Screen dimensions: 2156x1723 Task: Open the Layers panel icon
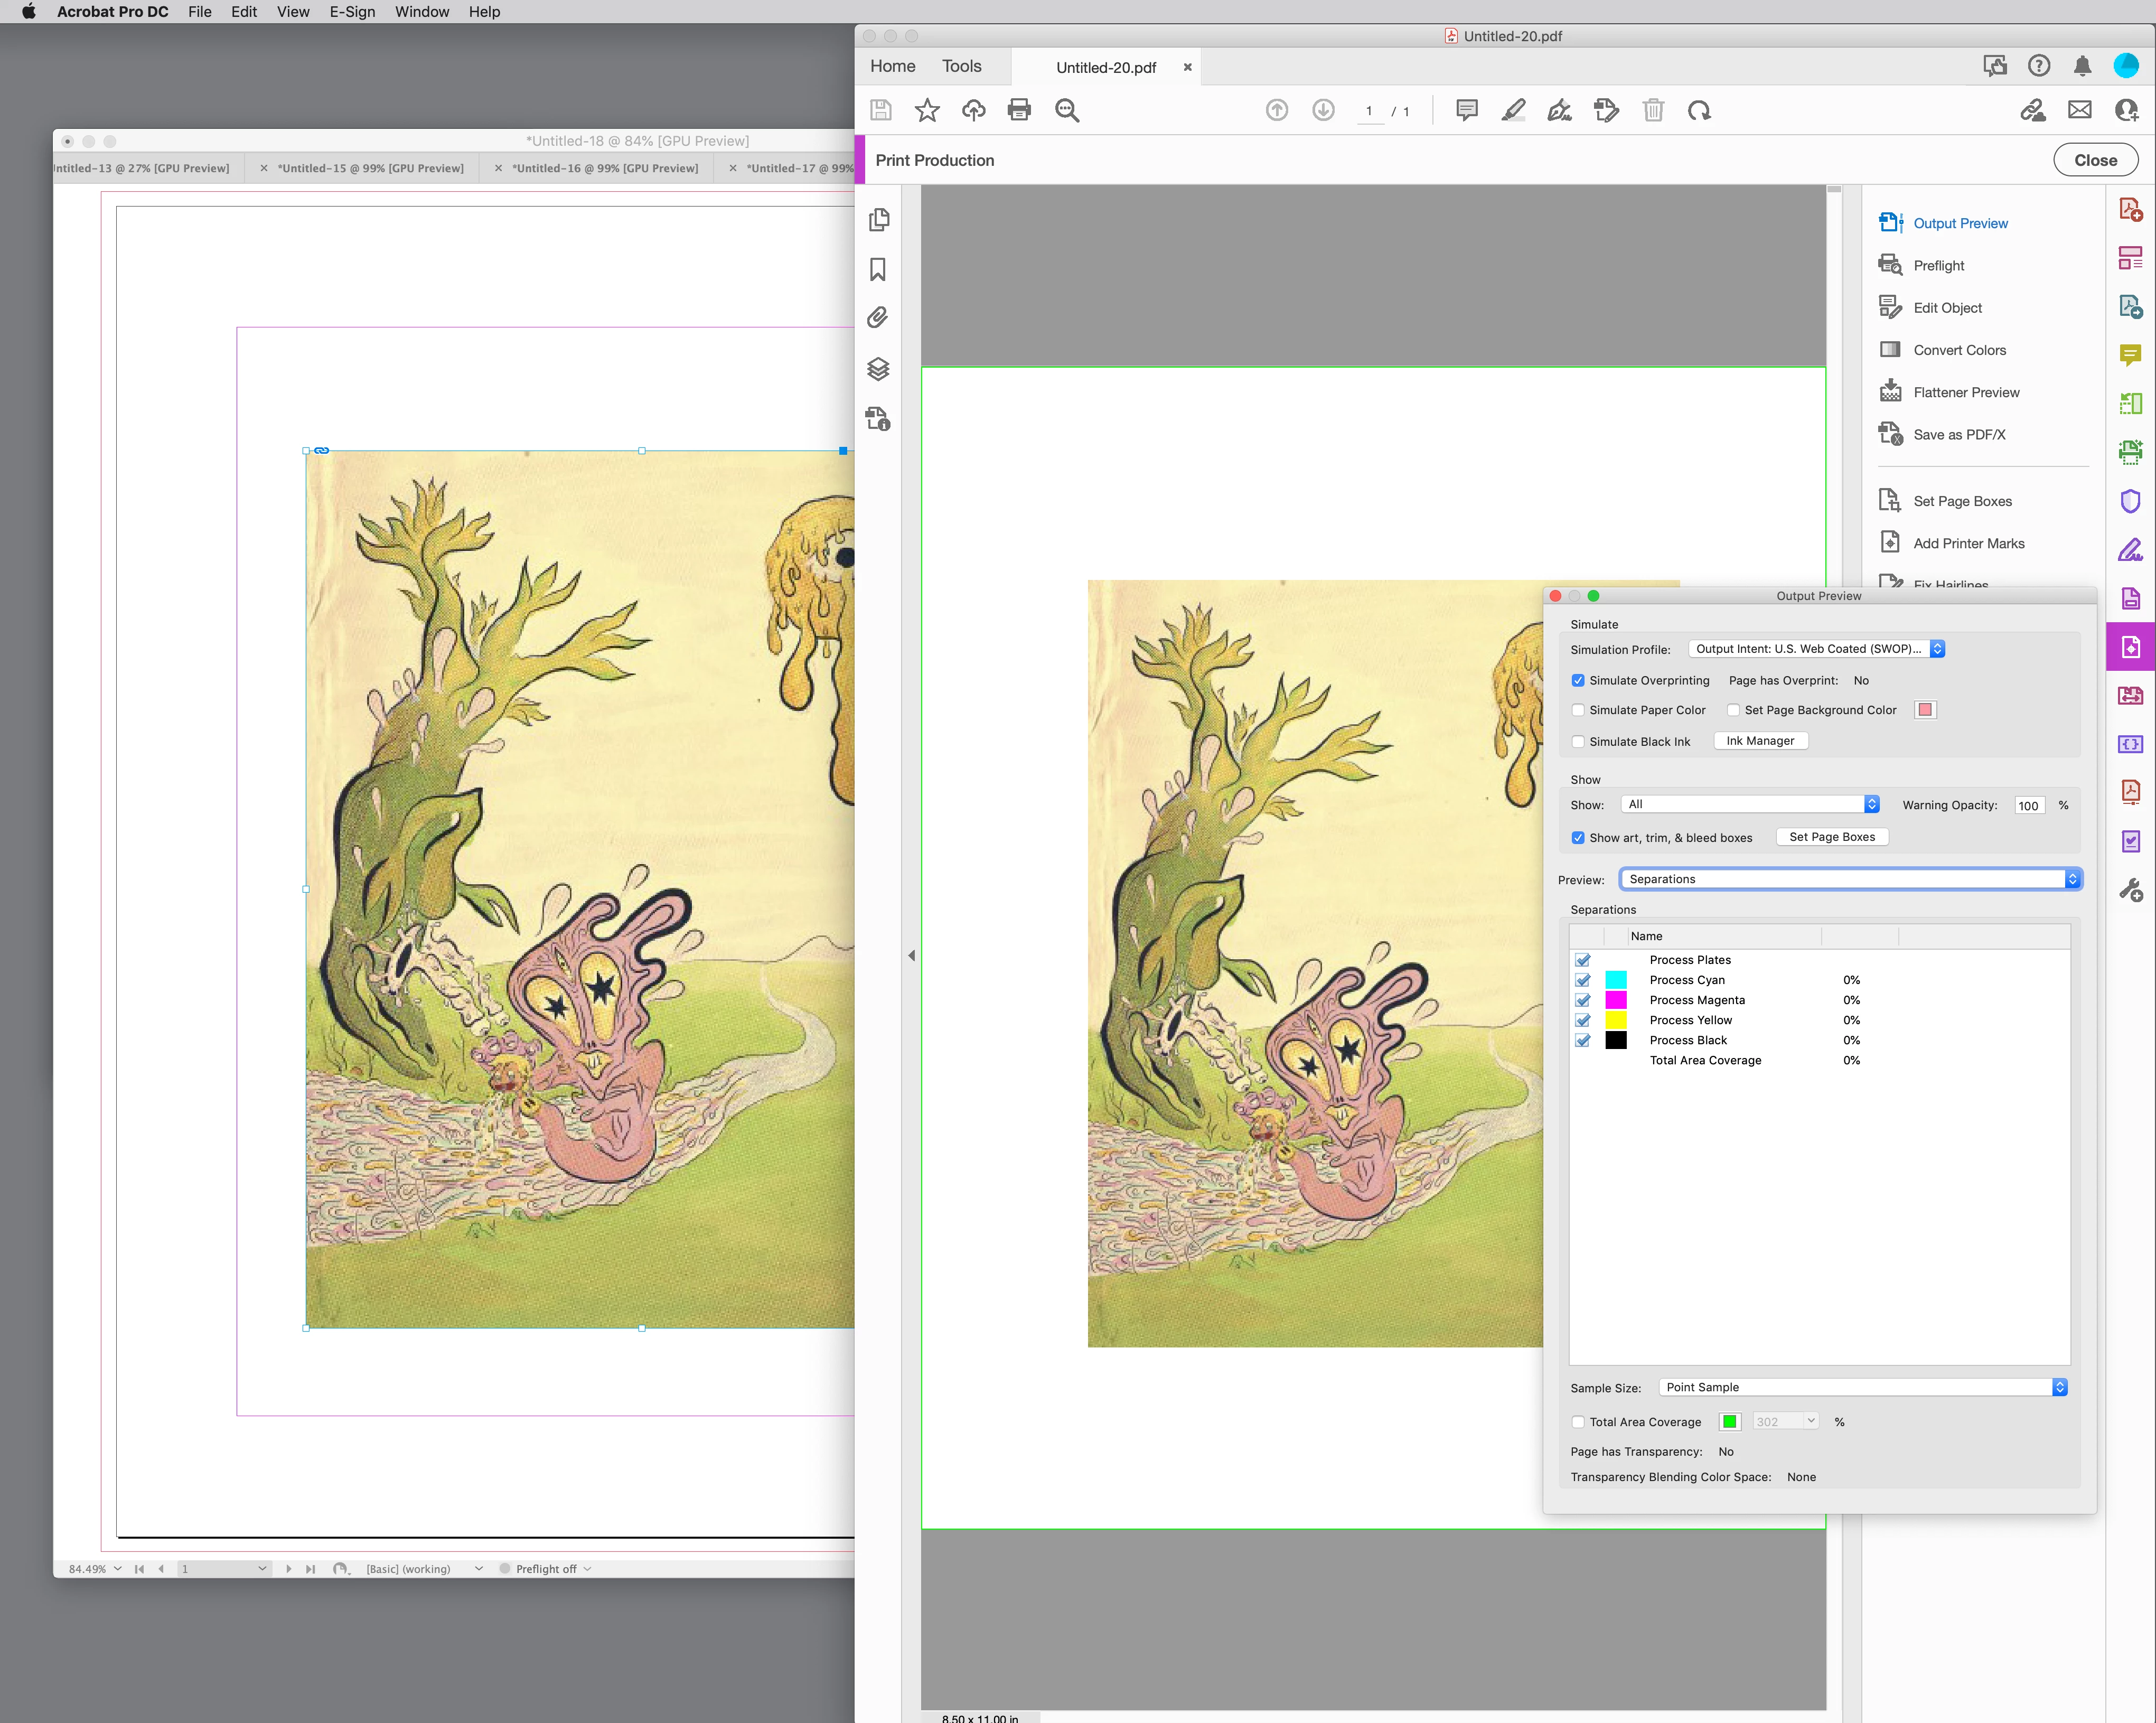878,369
